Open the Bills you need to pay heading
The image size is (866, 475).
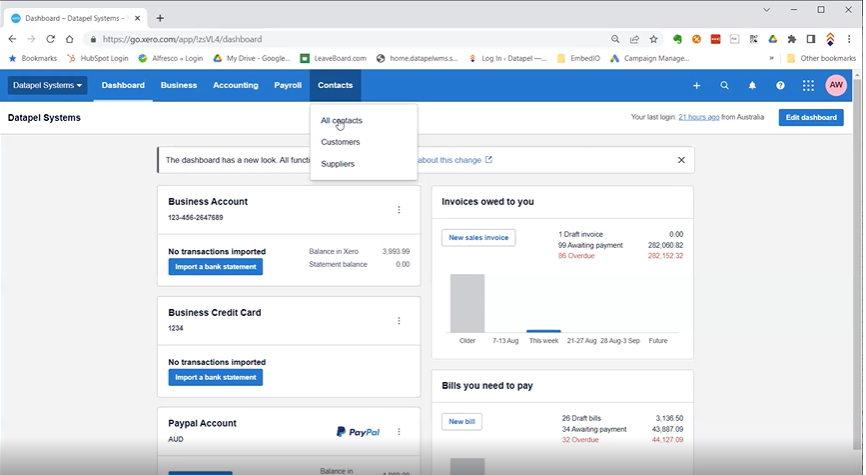coord(487,386)
